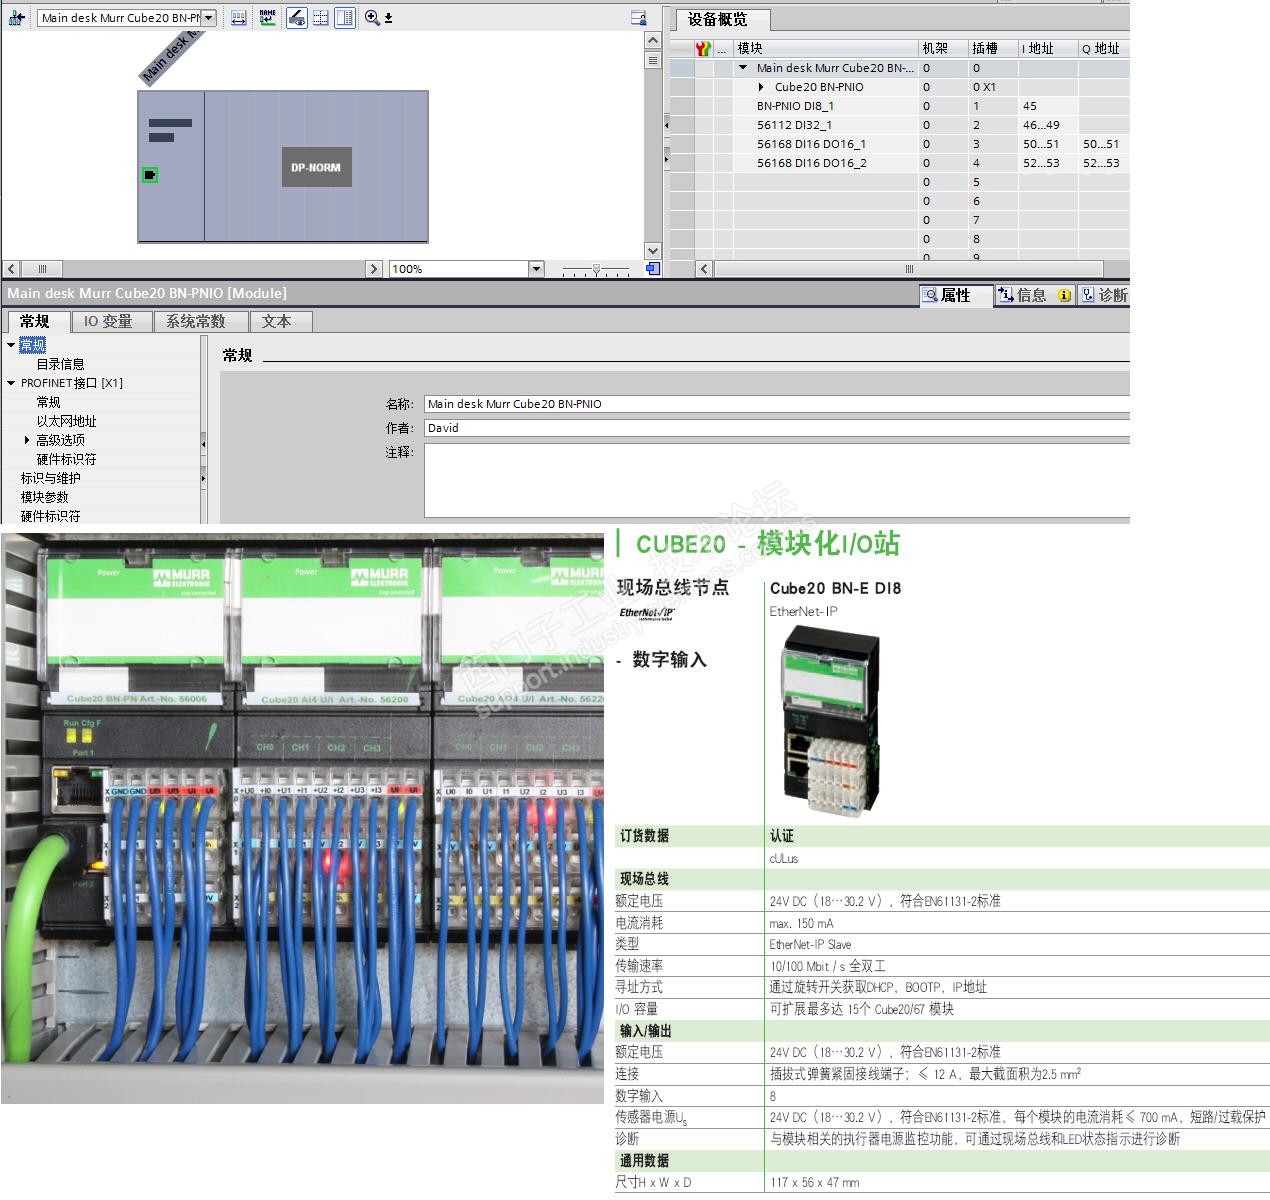Click the device view scroll down arrow
This screenshot has height=1200, width=1270.
coord(653,250)
